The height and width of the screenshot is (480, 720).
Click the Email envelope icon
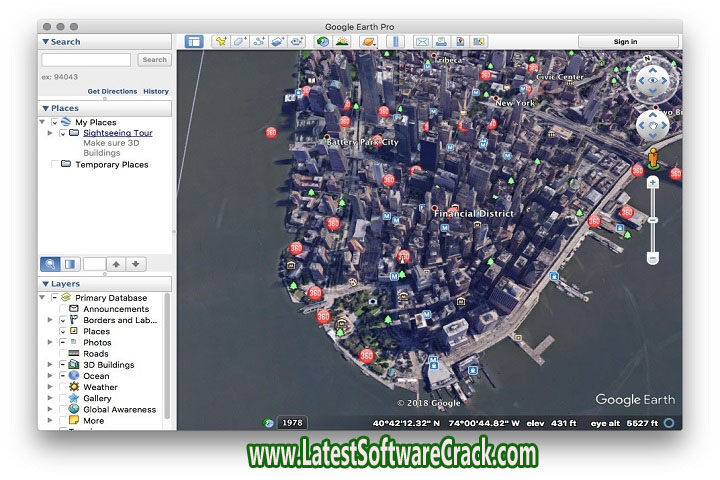click(421, 41)
